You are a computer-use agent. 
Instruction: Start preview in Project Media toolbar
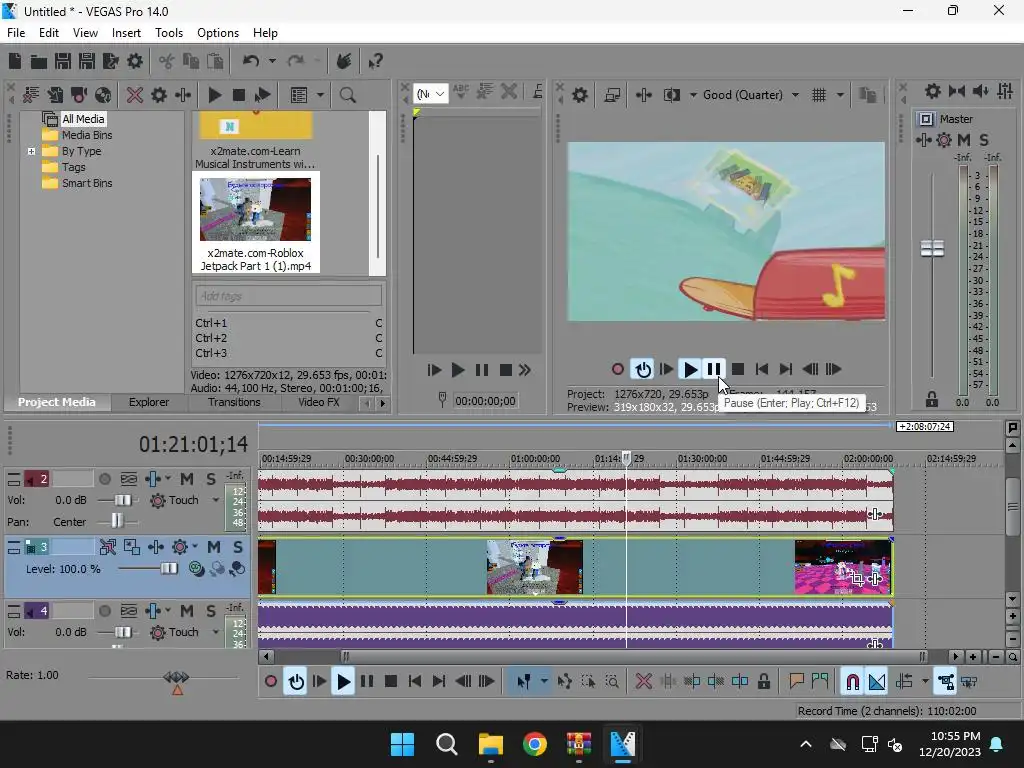tap(214, 95)
